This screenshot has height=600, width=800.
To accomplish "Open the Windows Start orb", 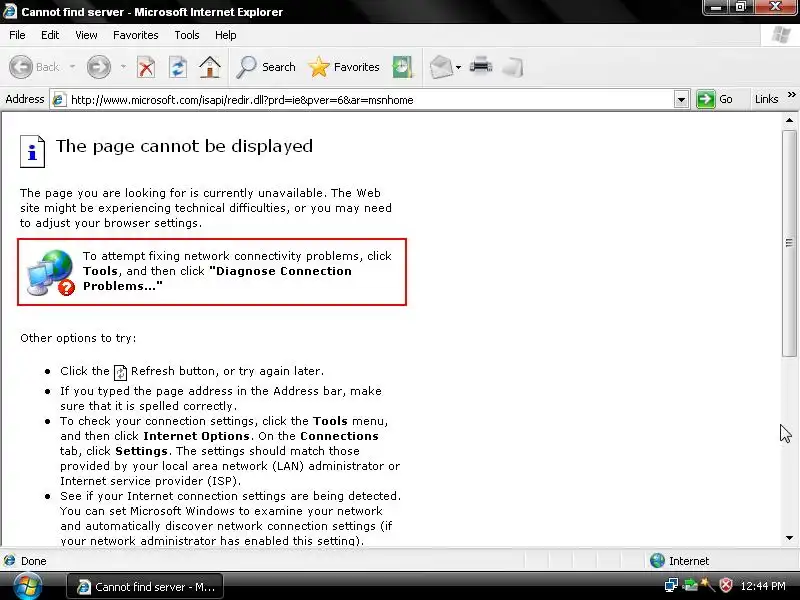I will click(x=28, y=586).
